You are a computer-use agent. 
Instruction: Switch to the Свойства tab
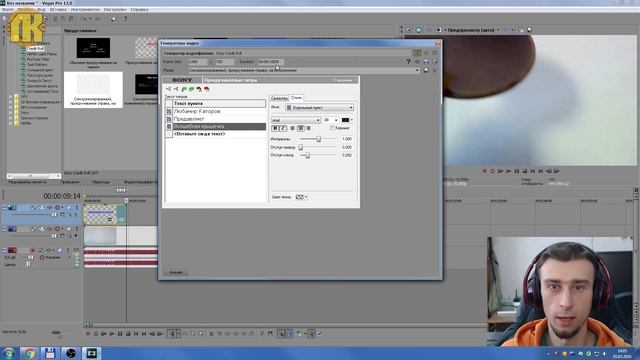pos(279,98)
